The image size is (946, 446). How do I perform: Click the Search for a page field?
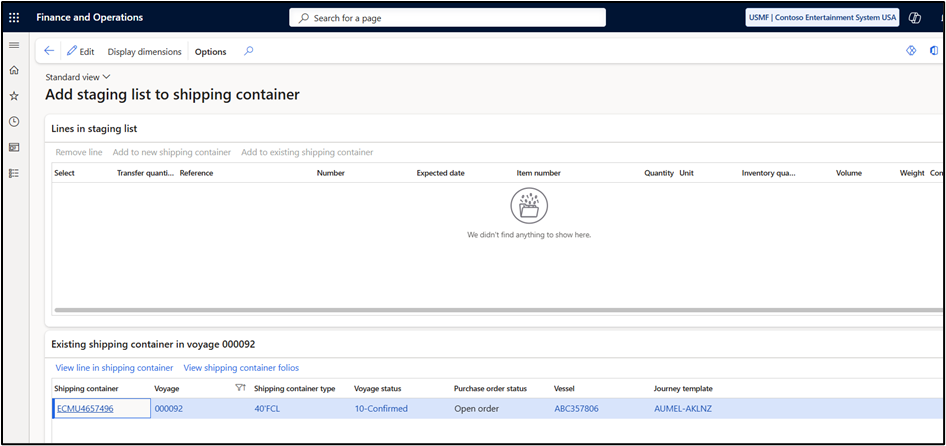tap(447, 18)
